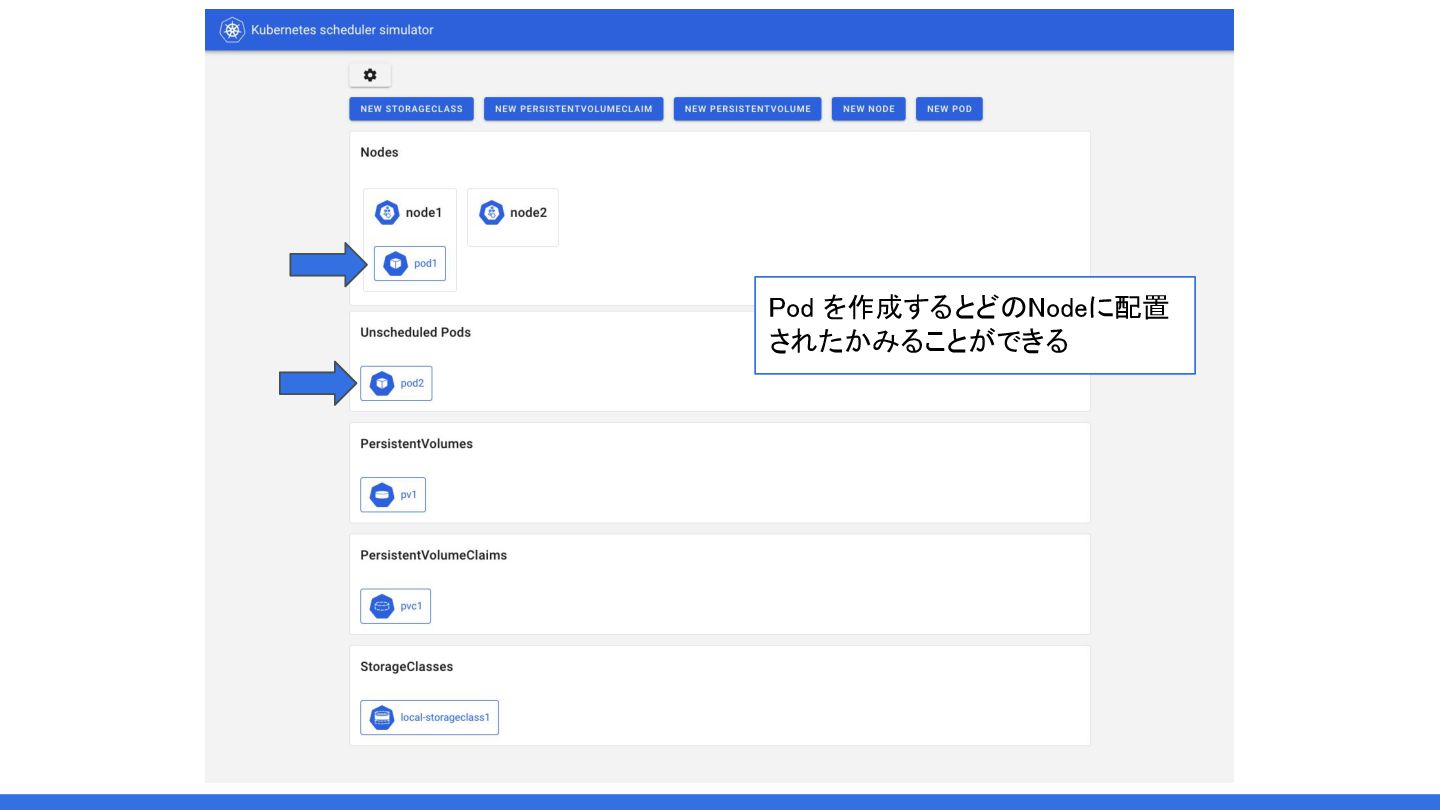
Task: Open the settings gear button
Action: (370, 75)
